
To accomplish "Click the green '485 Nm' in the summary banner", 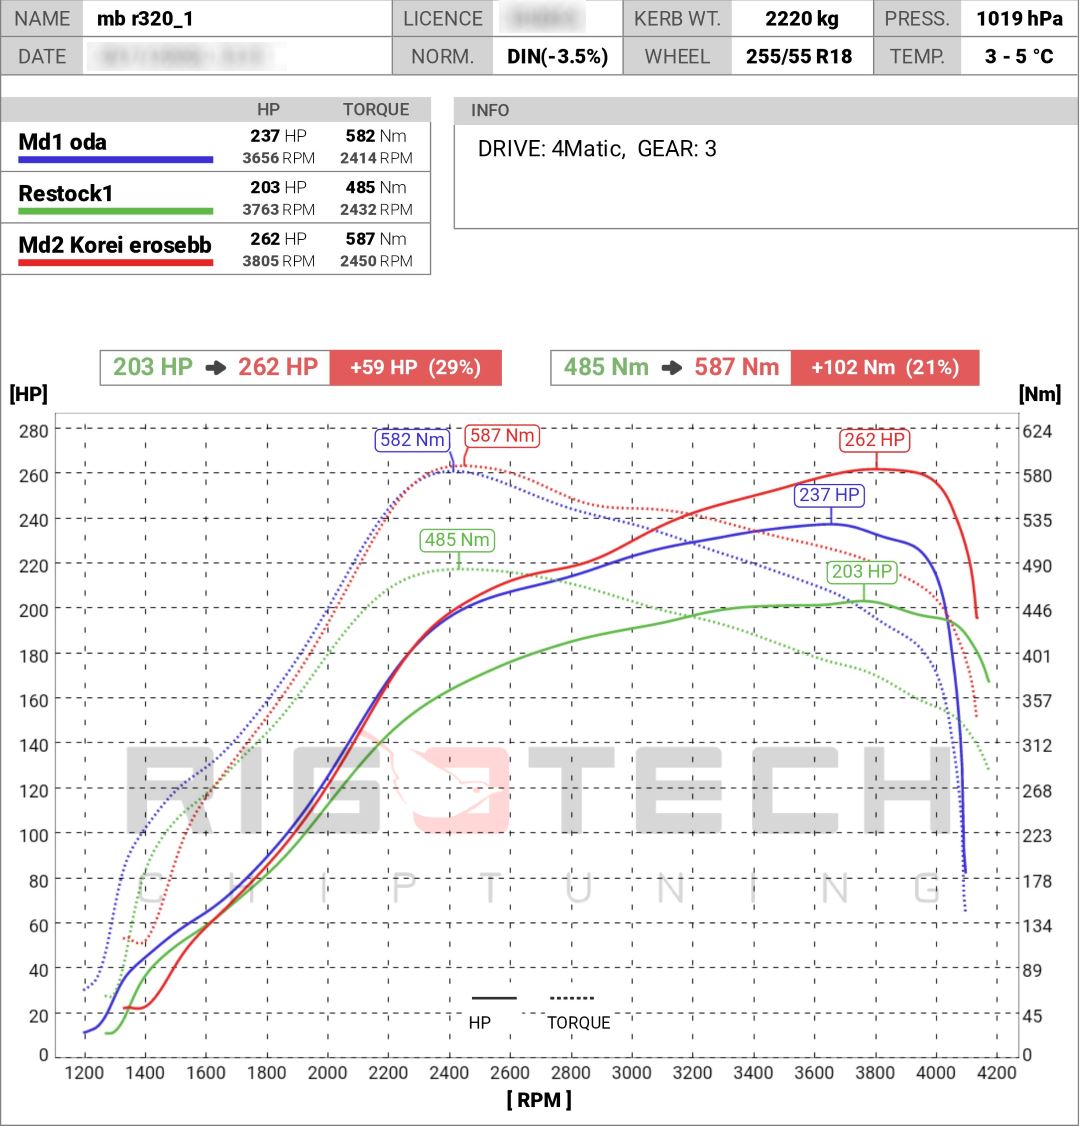I will click(x=606, y=367).
